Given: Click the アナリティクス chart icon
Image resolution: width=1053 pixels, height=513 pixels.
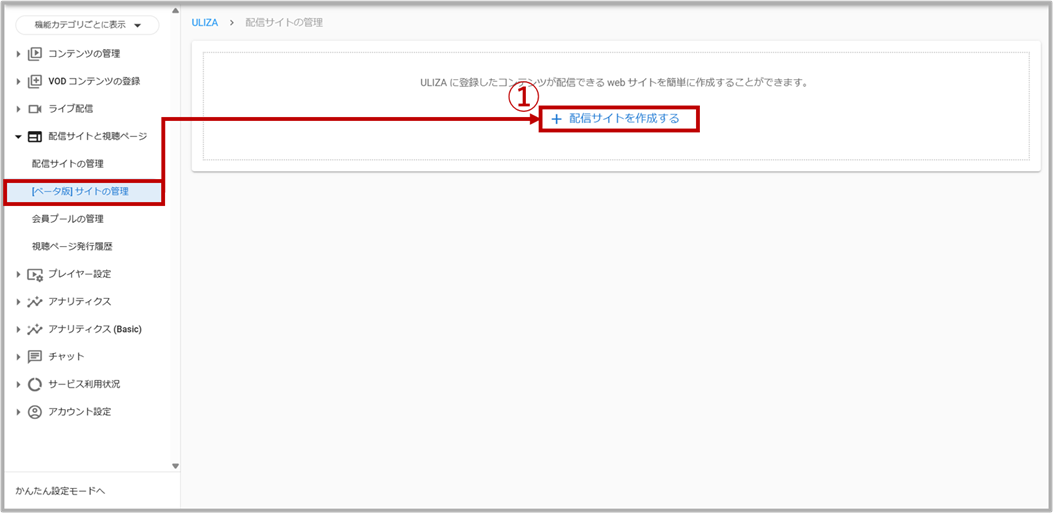Looking at the screenshot, I should point(35,301).
